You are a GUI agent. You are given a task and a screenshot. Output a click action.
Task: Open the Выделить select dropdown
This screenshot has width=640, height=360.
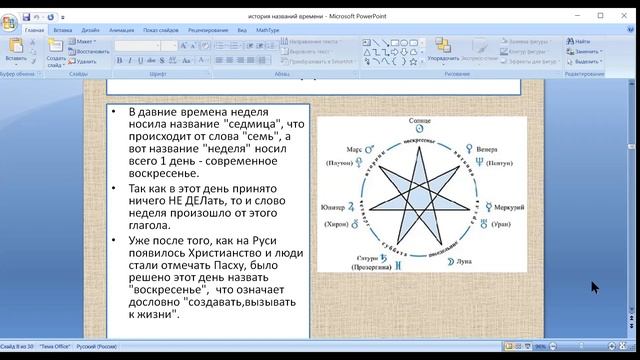pos(584,62)
